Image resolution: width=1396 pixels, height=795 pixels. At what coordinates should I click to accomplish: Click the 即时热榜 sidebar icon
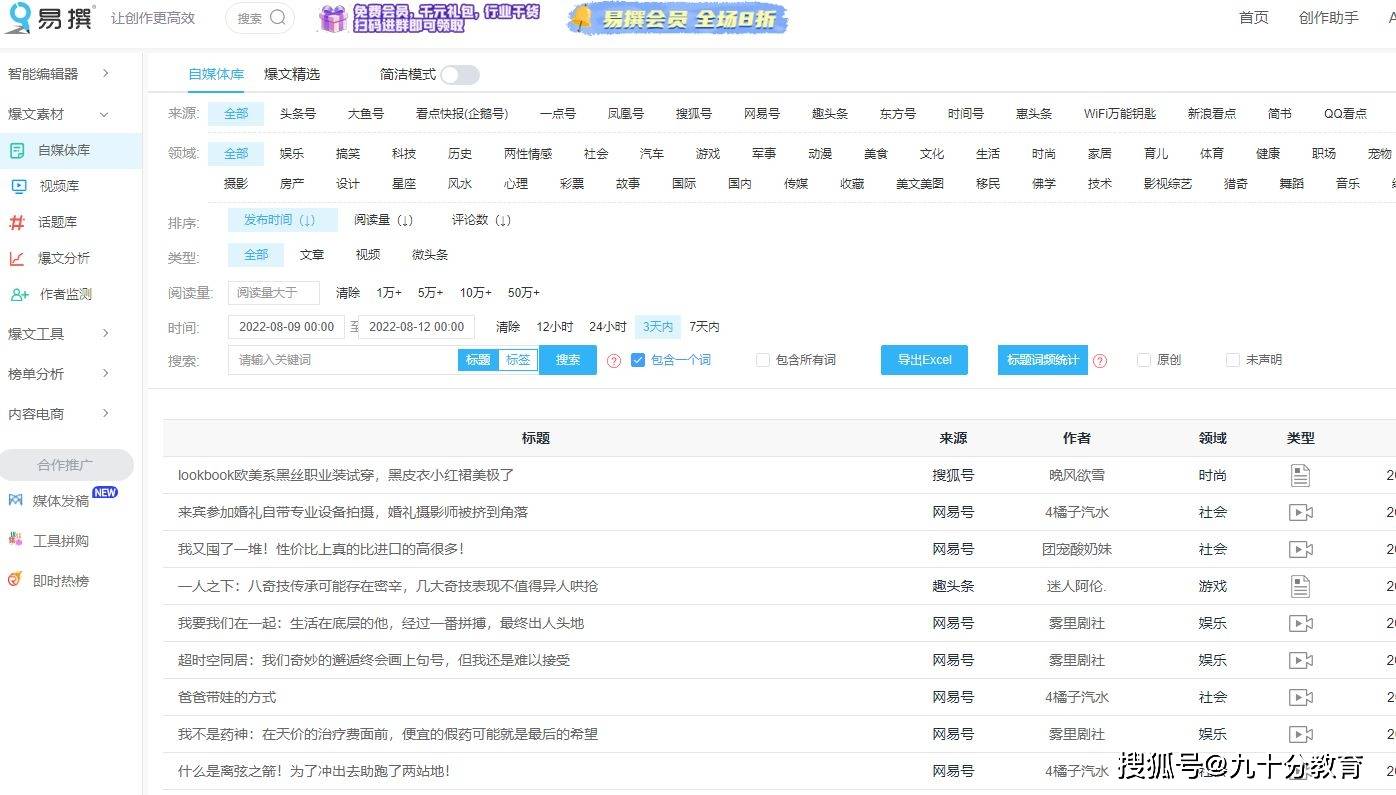point(15,580)
